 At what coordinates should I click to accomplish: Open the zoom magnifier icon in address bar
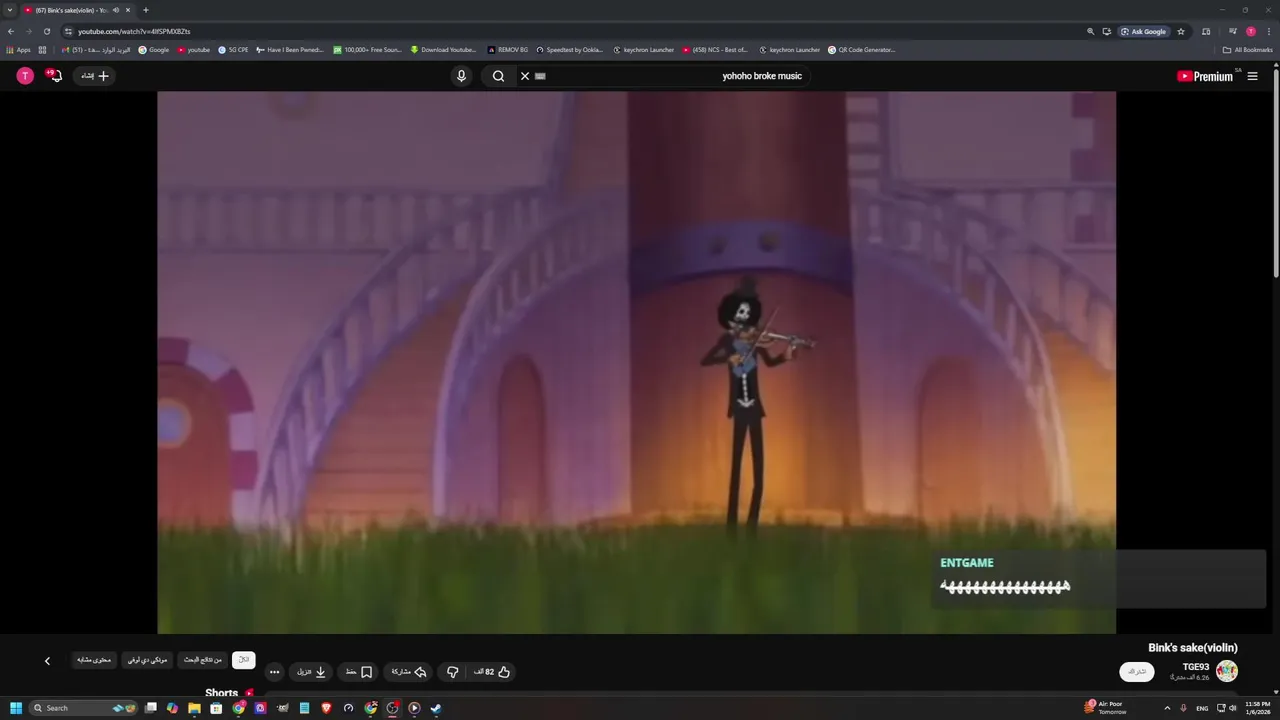coord(1090,31)
